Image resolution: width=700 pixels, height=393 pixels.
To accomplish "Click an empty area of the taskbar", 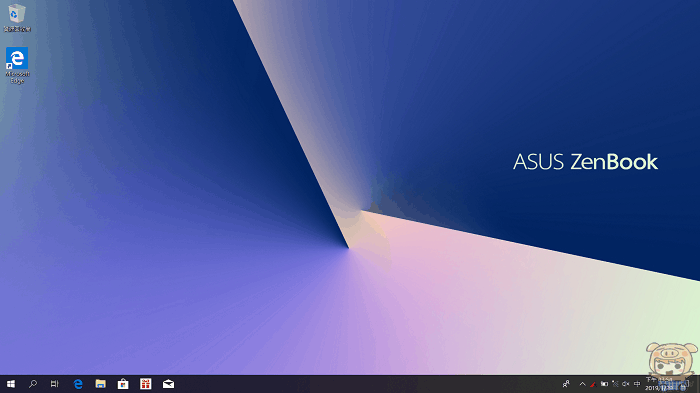I will pyautogui.click(x=357, y=384).
